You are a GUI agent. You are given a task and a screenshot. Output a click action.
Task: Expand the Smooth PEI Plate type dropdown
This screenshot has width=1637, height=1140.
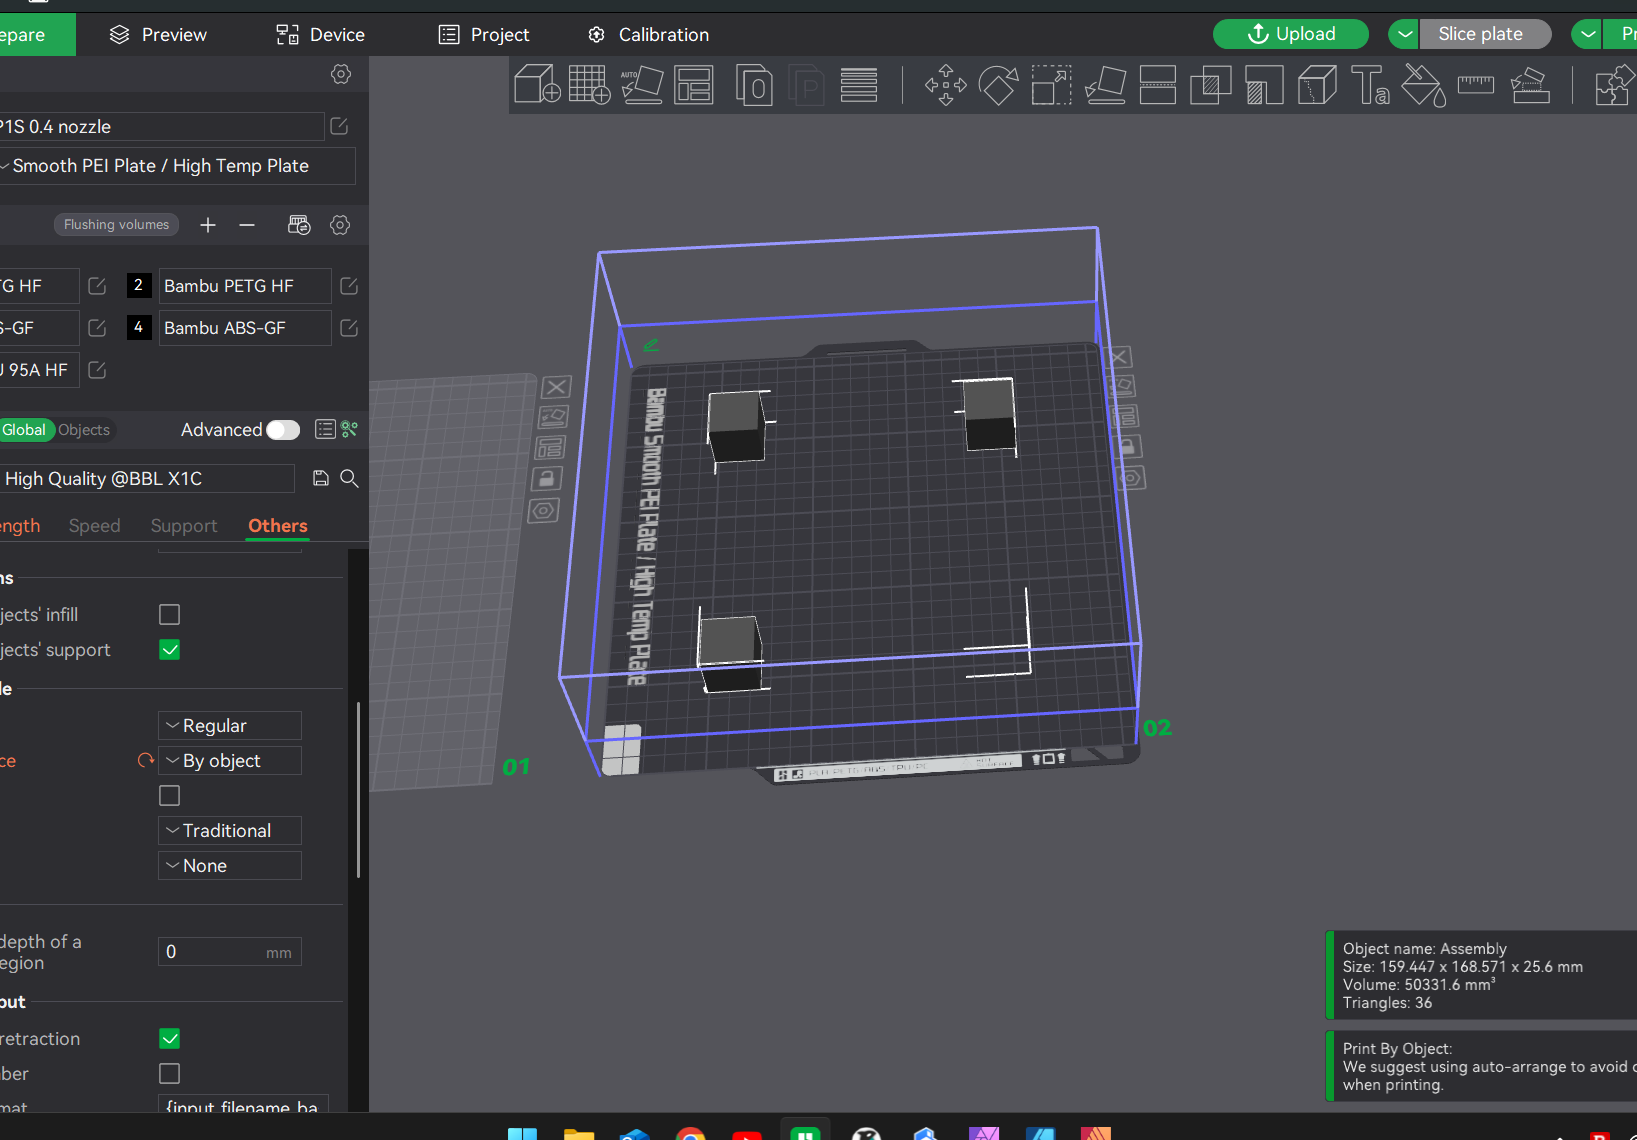[x=176, y=166]
